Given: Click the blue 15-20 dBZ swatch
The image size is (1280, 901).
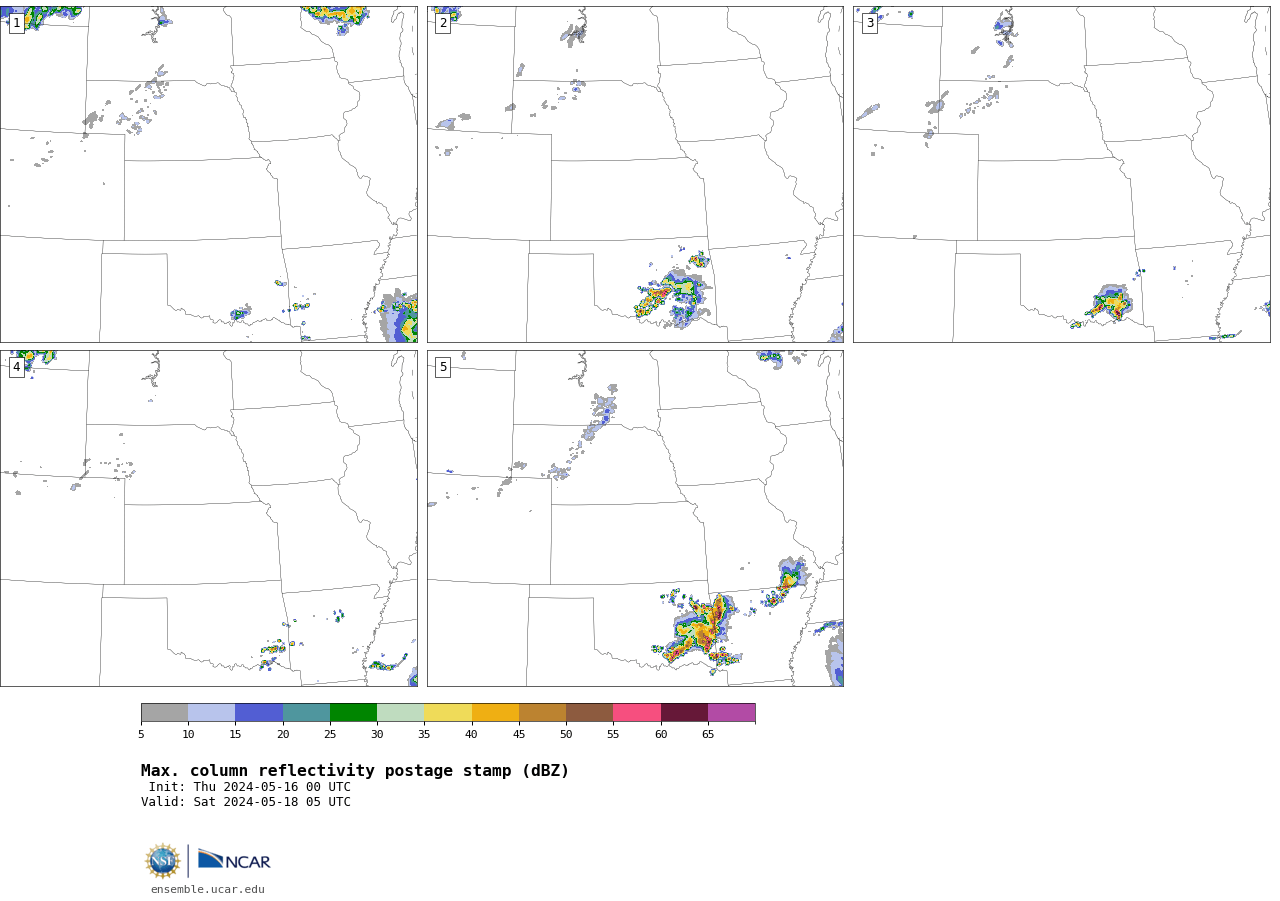Looking at the screenshot, I should coord(259,713).
